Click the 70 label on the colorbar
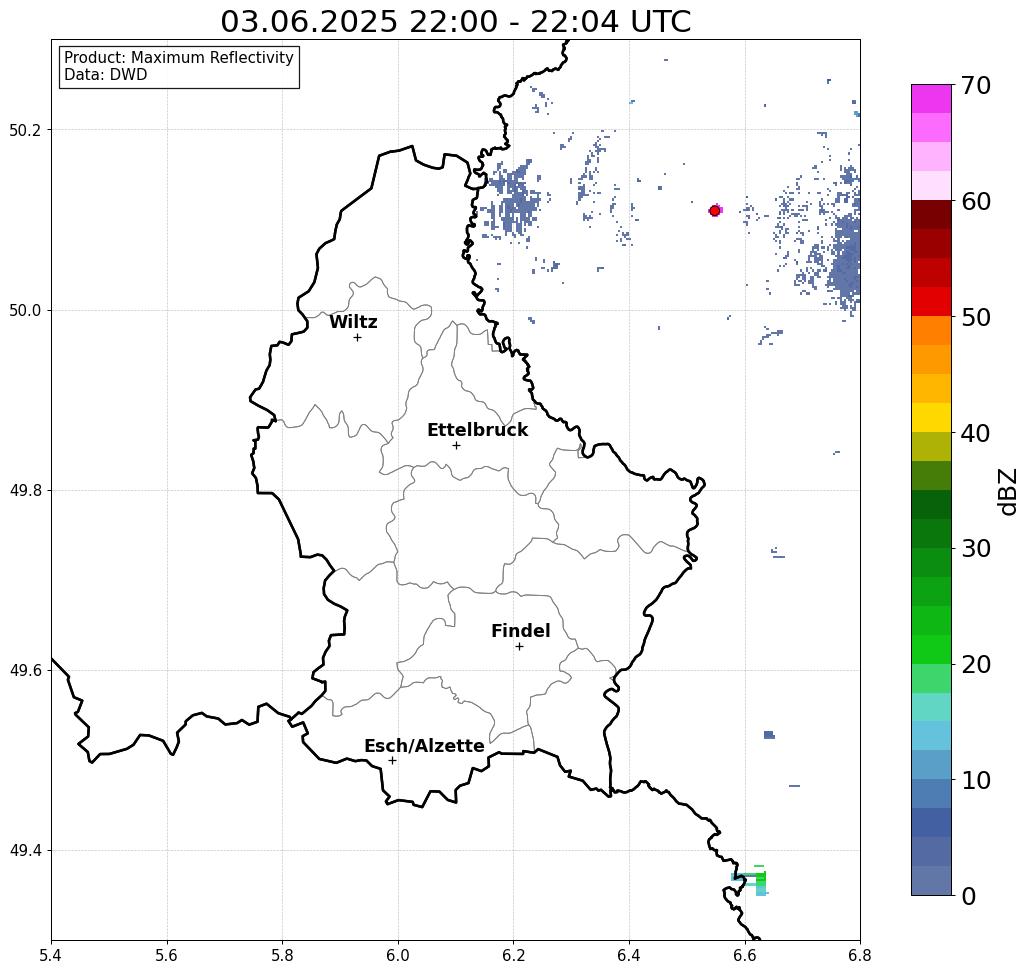Screen dimensions: 1029x973 coord(975,85)
